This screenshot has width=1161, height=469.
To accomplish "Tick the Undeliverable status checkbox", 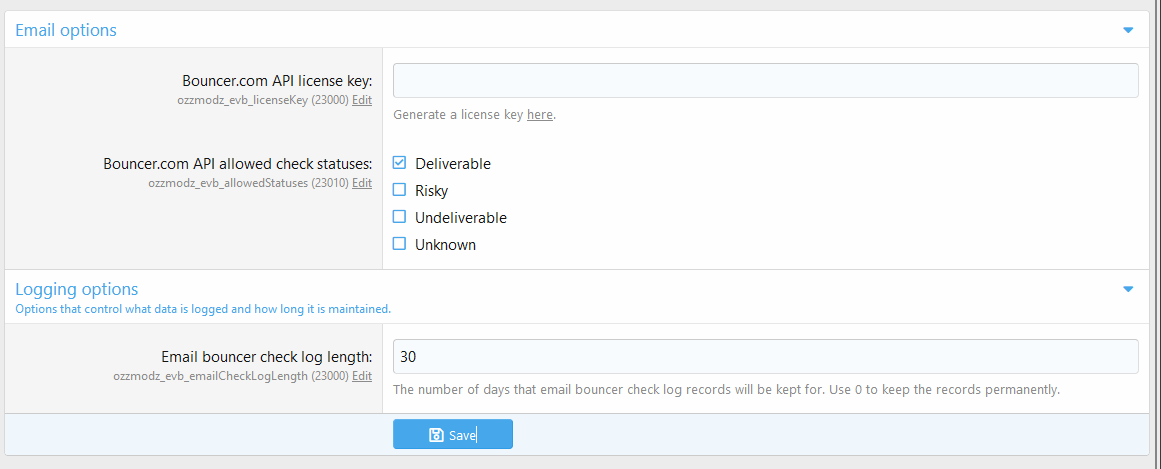I will 400,217.
